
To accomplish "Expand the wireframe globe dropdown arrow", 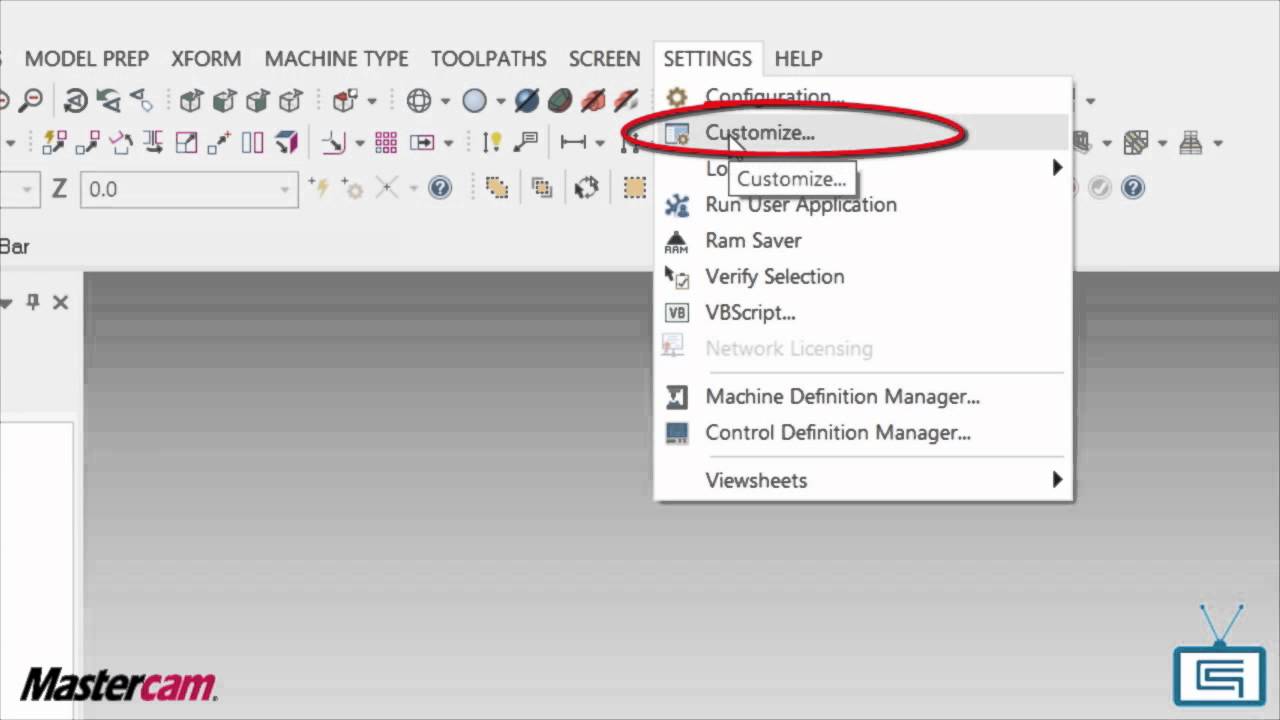I will [x=444, y=101].
